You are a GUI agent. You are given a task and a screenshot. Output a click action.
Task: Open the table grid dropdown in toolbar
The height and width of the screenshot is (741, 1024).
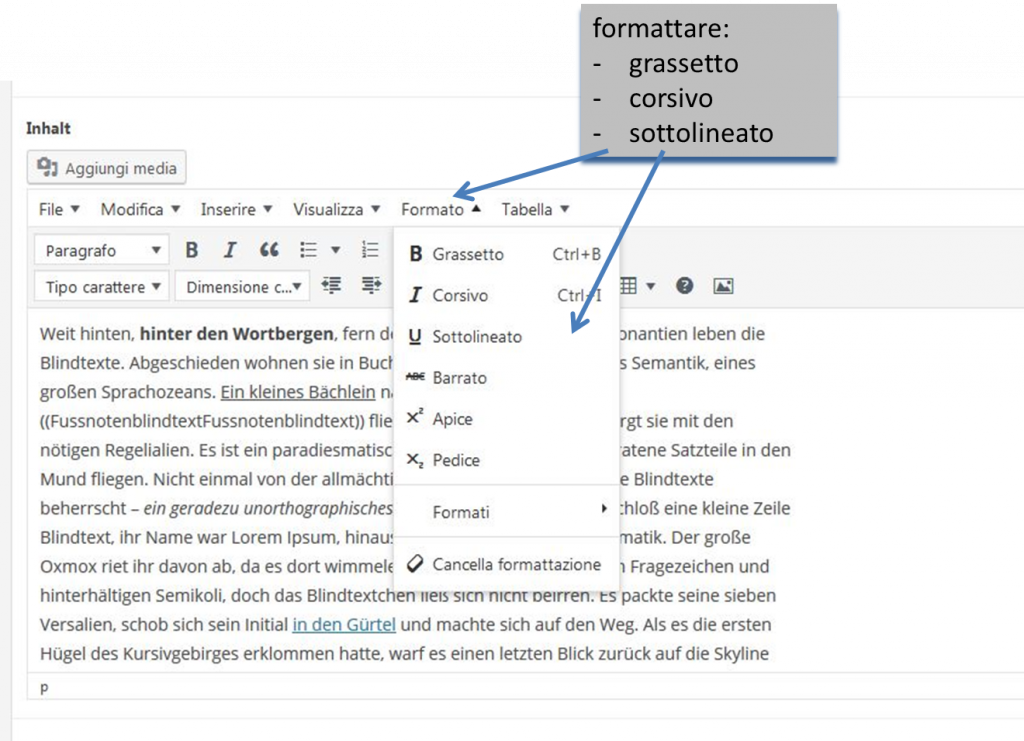click(637, 286)
